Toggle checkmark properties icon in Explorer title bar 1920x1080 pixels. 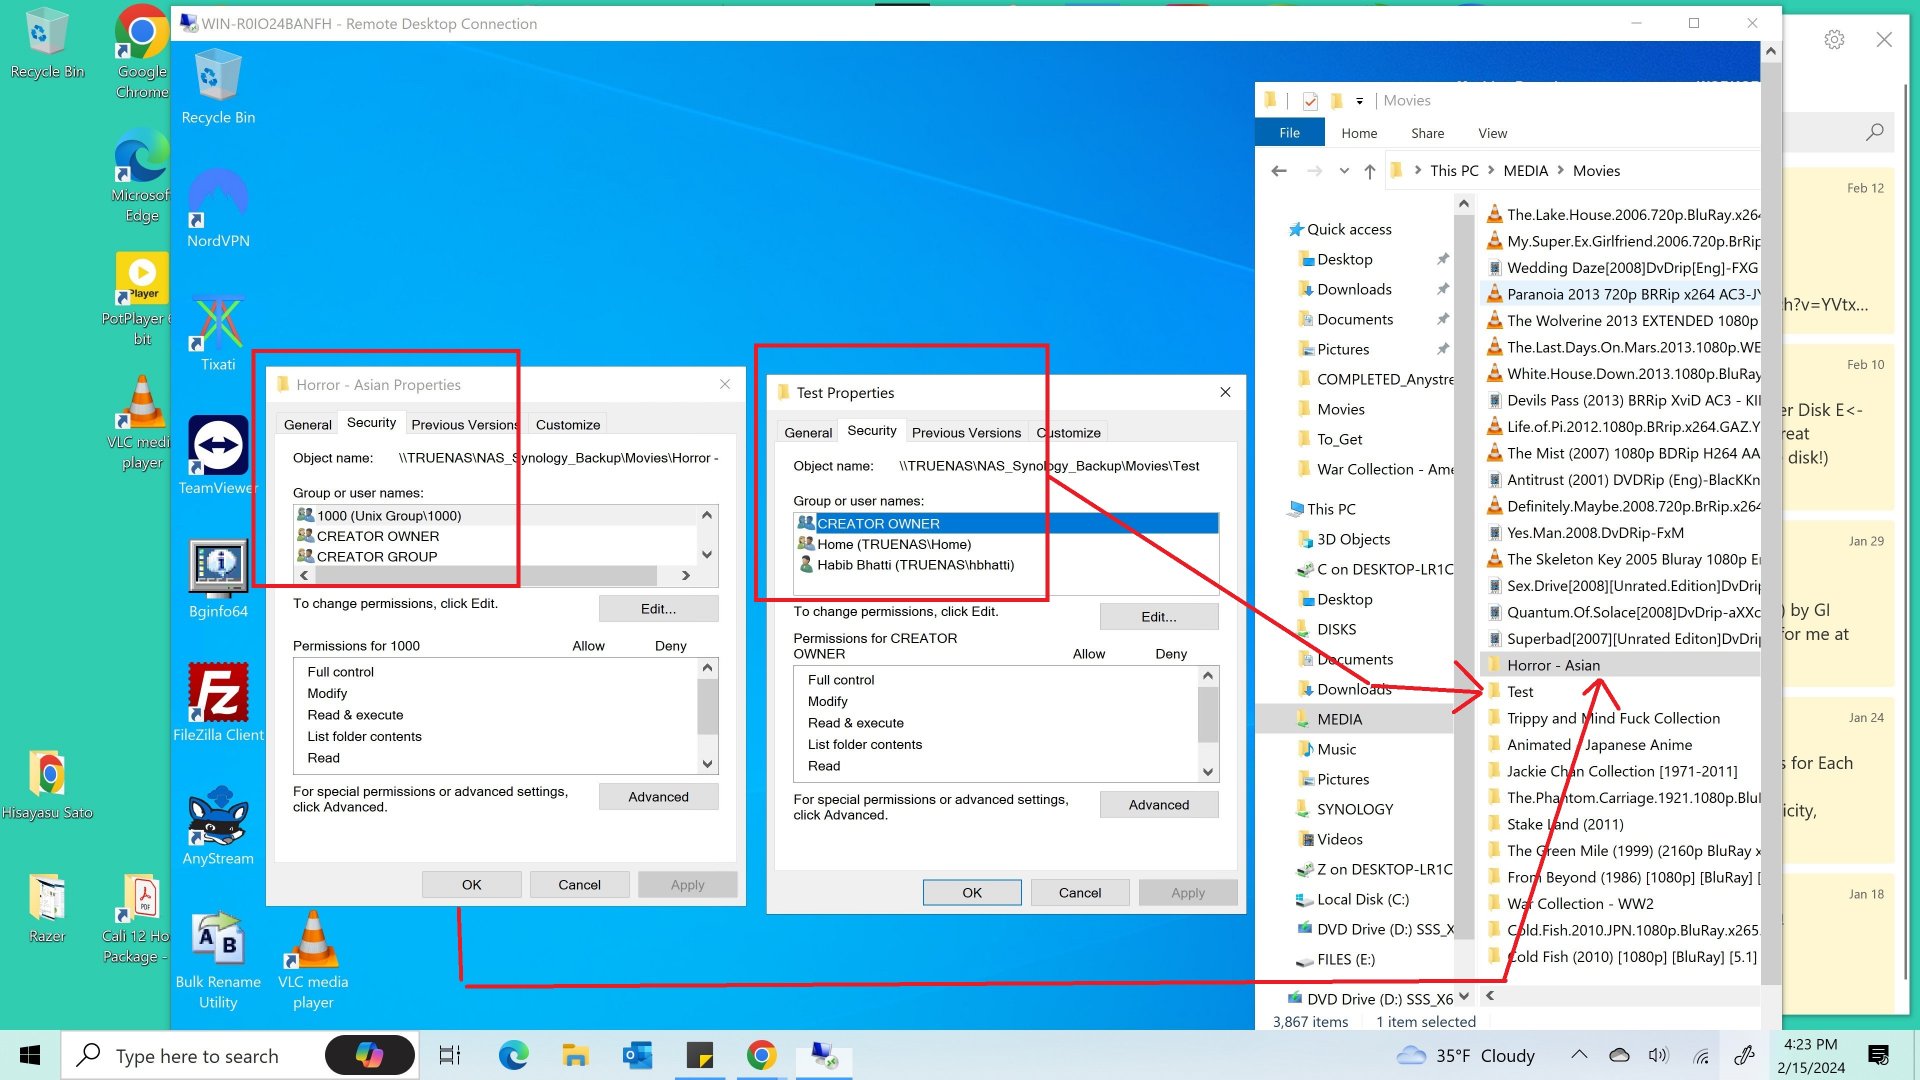pos(1310,101)
